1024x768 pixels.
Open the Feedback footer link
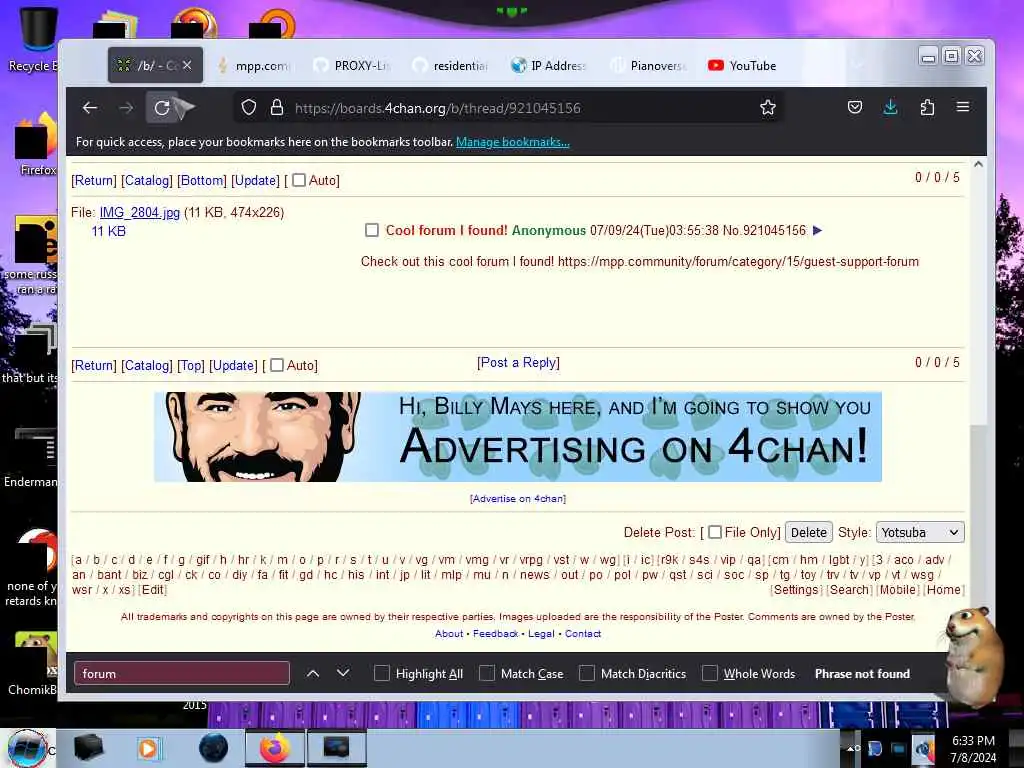(495, 633)
